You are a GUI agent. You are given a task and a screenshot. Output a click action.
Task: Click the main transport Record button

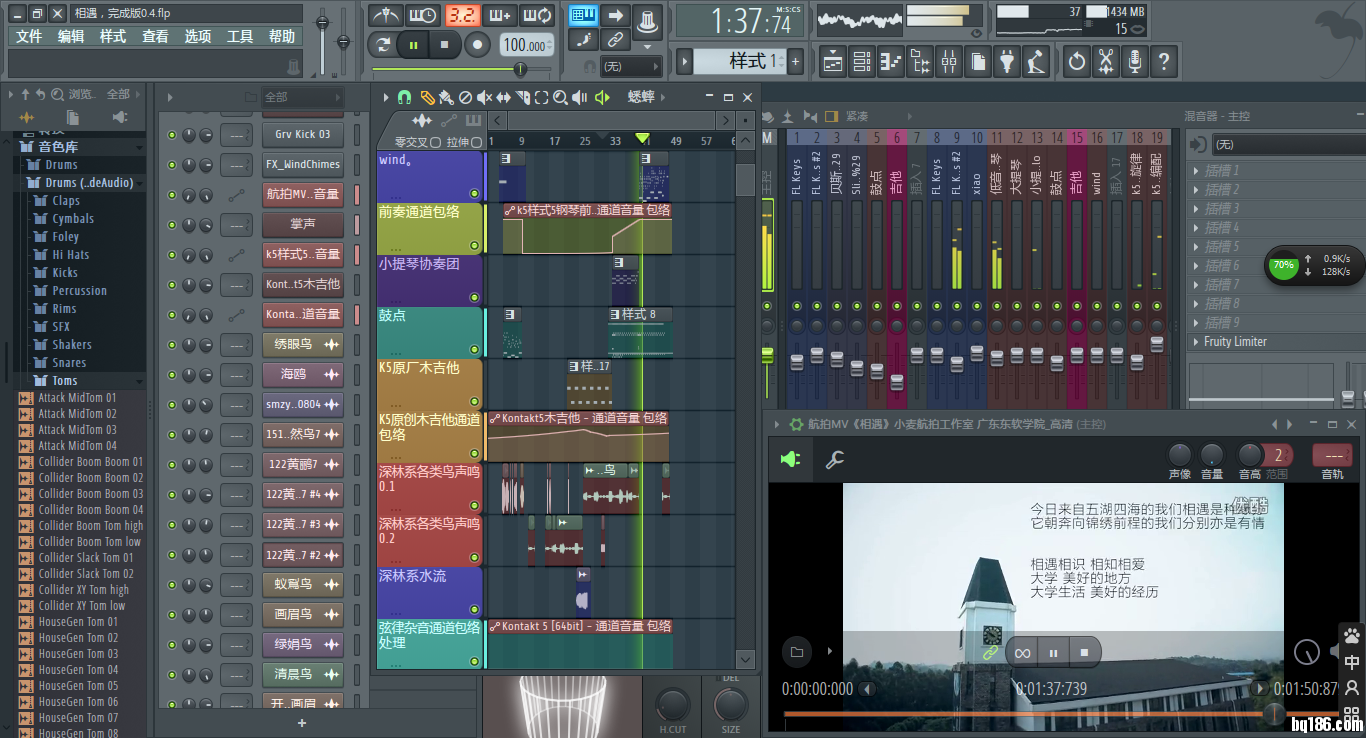(x=478, y=45)
